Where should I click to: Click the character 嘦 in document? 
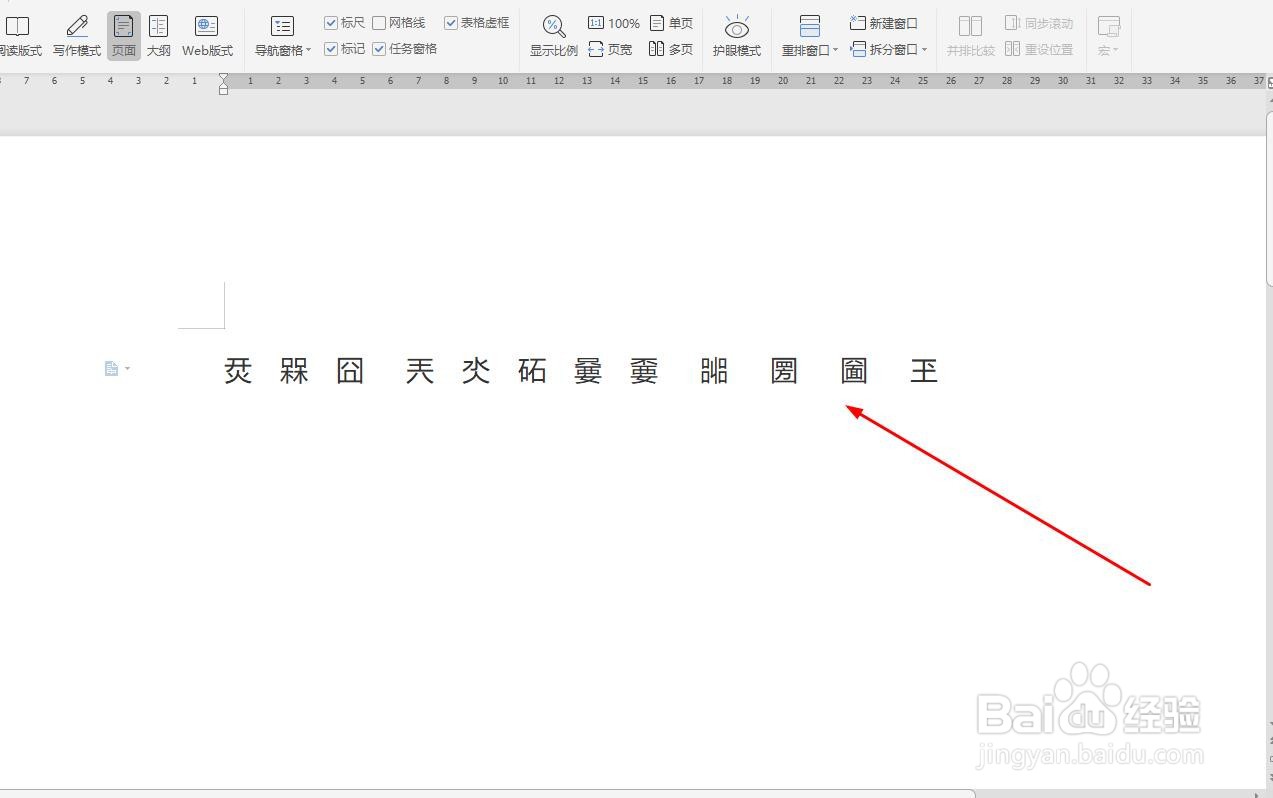(588, 371)
